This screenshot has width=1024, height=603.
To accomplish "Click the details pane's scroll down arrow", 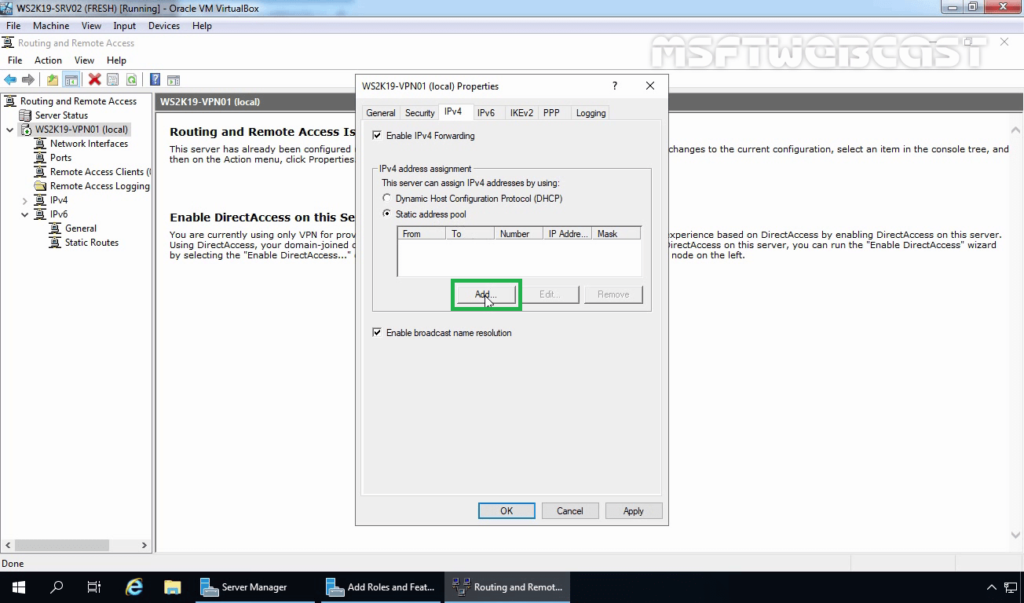I will [1016, 535].
